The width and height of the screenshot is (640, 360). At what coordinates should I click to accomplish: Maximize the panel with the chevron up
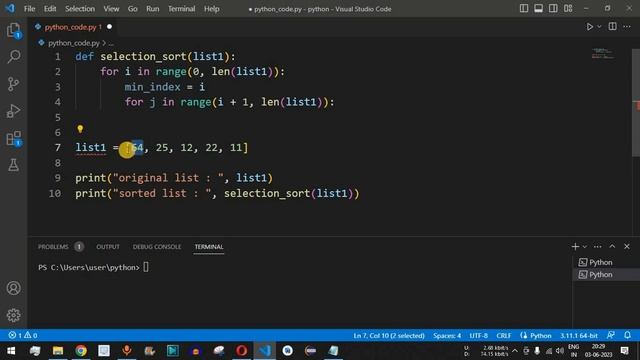612,246
